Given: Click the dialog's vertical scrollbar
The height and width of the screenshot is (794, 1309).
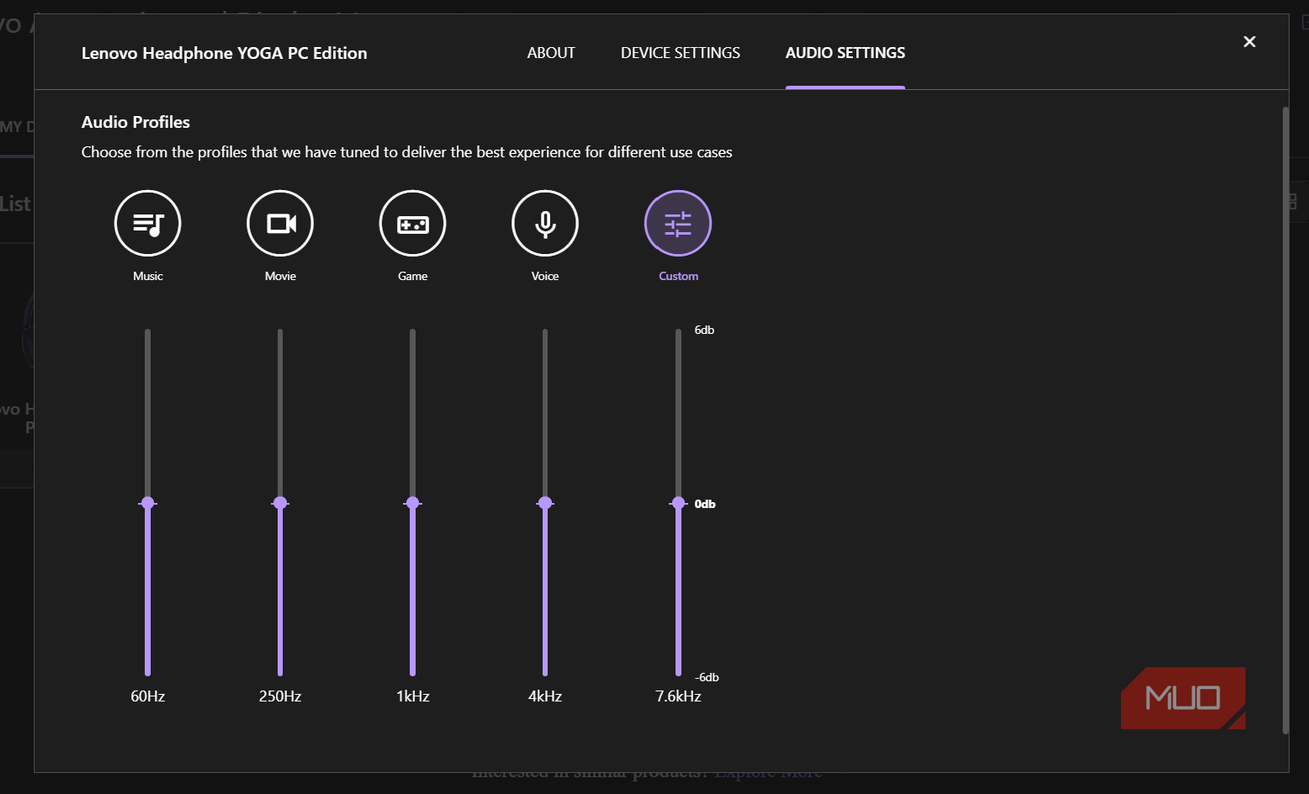Looking at the screenshot, I should (x=1285, y=420).
